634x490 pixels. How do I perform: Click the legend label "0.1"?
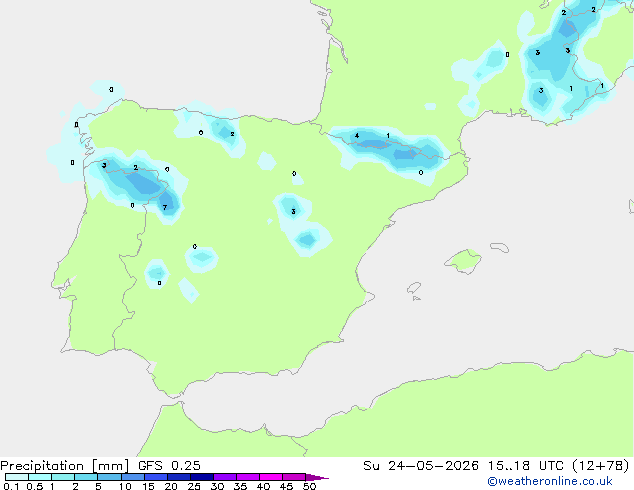11,486
